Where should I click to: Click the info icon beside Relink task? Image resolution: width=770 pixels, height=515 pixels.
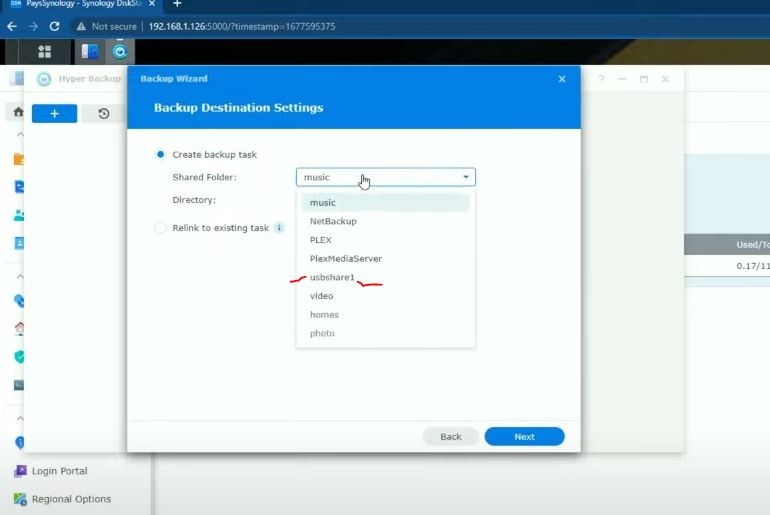click(x=279, y=228)
